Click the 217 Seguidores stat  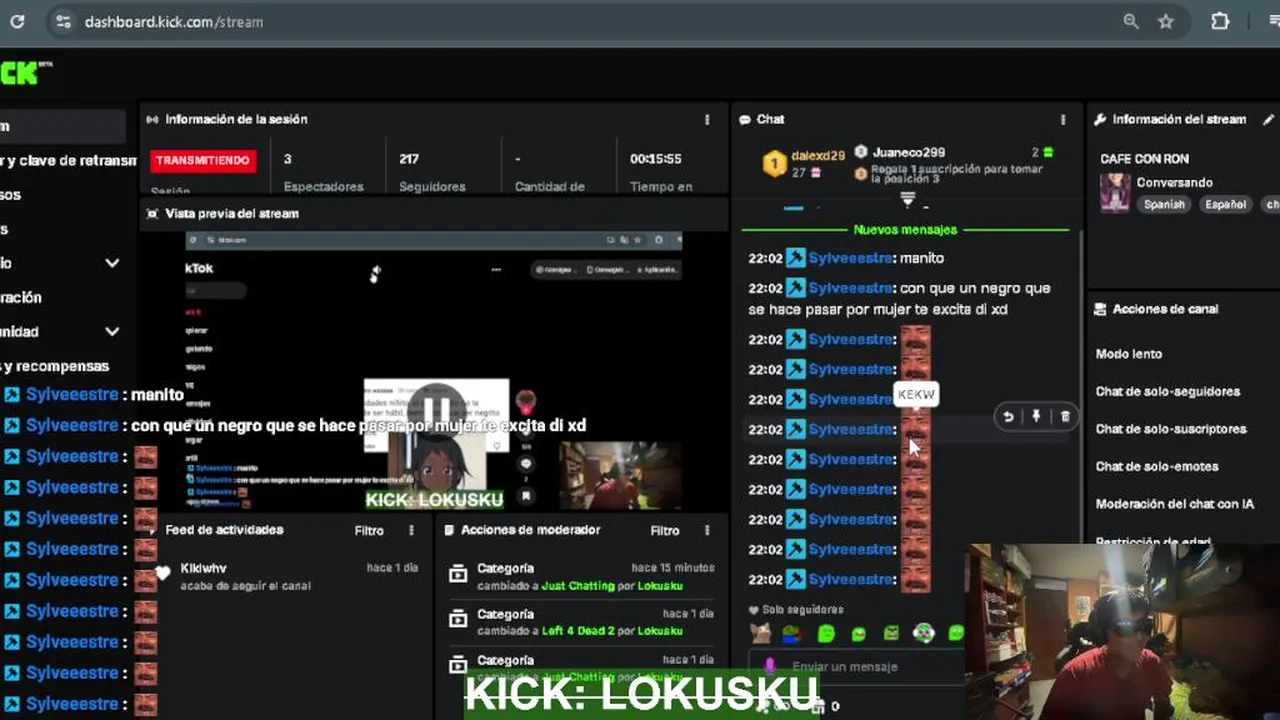coord(432,172)
